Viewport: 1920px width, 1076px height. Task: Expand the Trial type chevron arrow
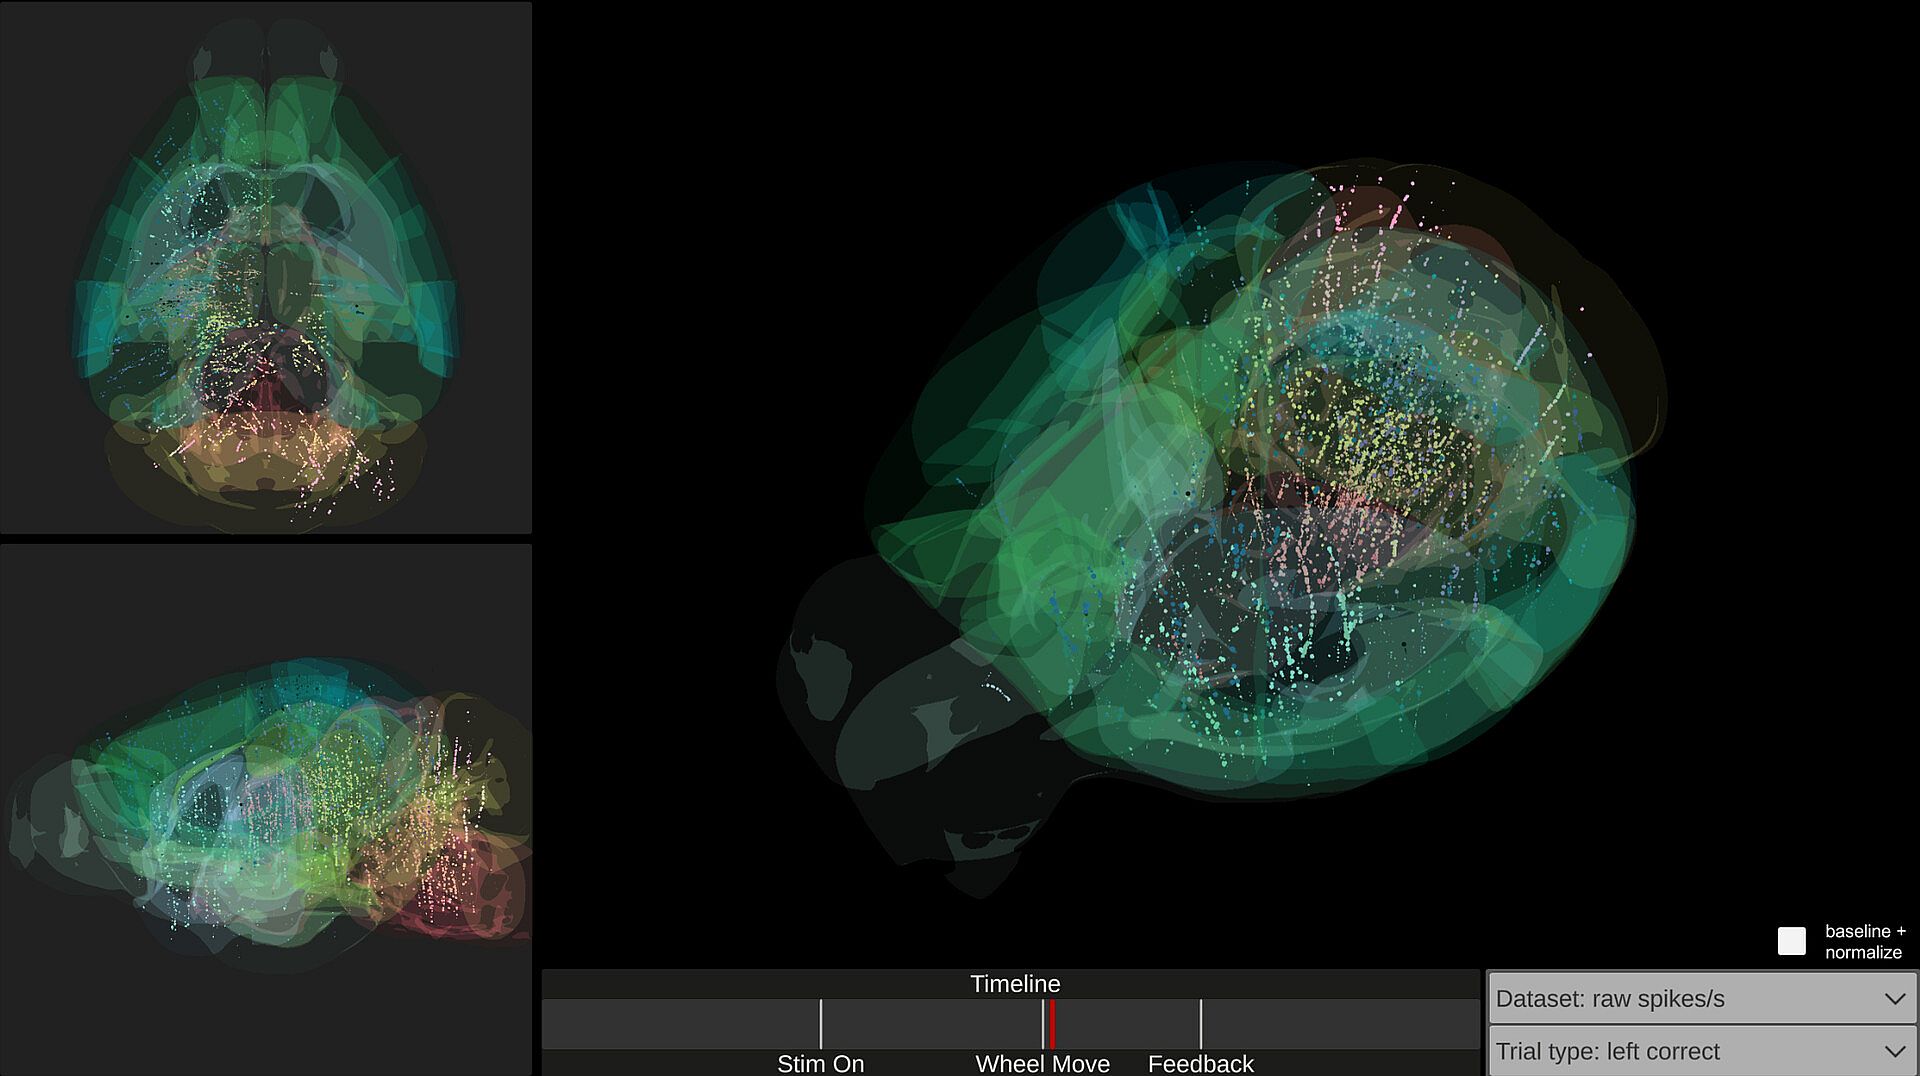1894,1052
